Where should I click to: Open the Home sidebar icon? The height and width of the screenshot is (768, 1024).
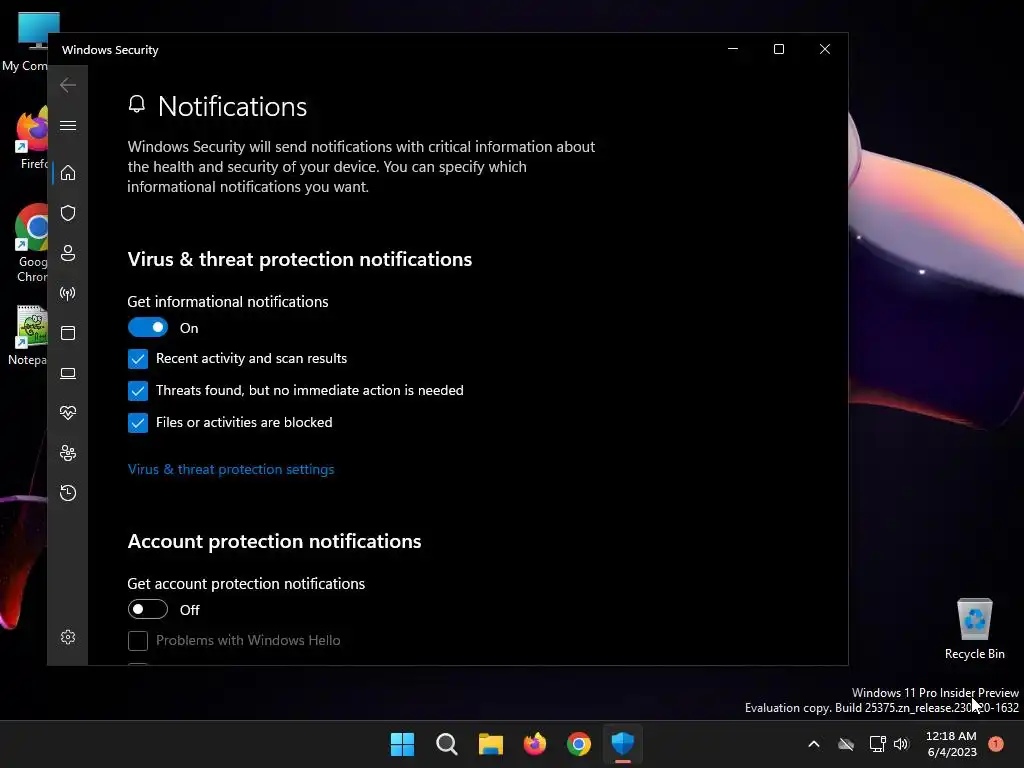(x=68, y=173)
